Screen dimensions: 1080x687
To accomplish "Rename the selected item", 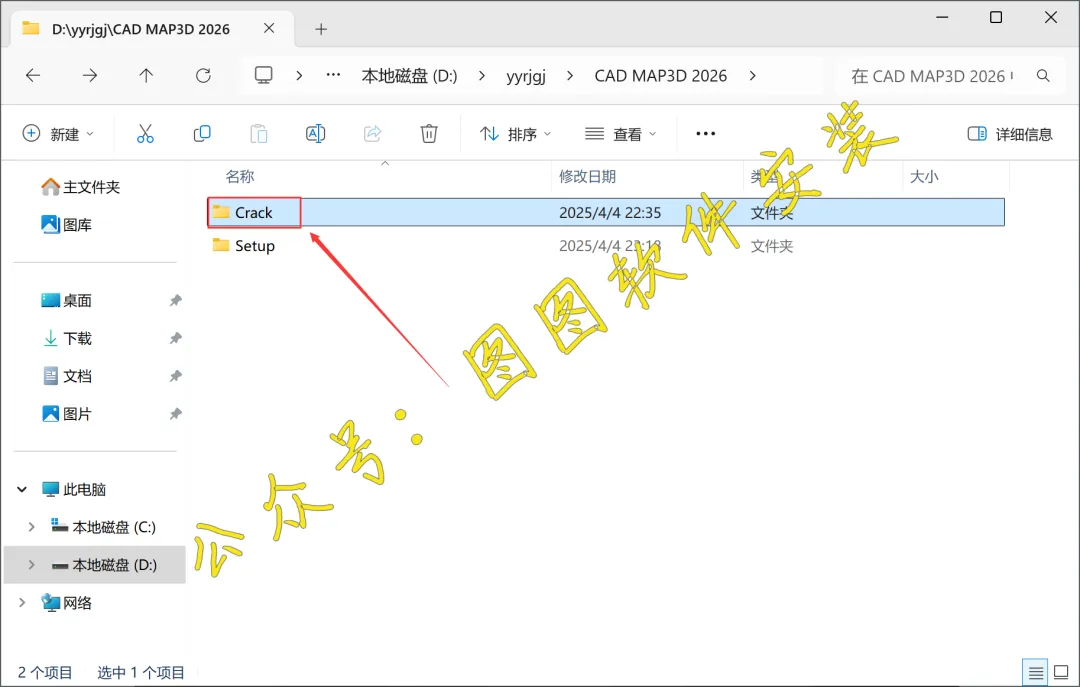I will click(x=315, y=134).
